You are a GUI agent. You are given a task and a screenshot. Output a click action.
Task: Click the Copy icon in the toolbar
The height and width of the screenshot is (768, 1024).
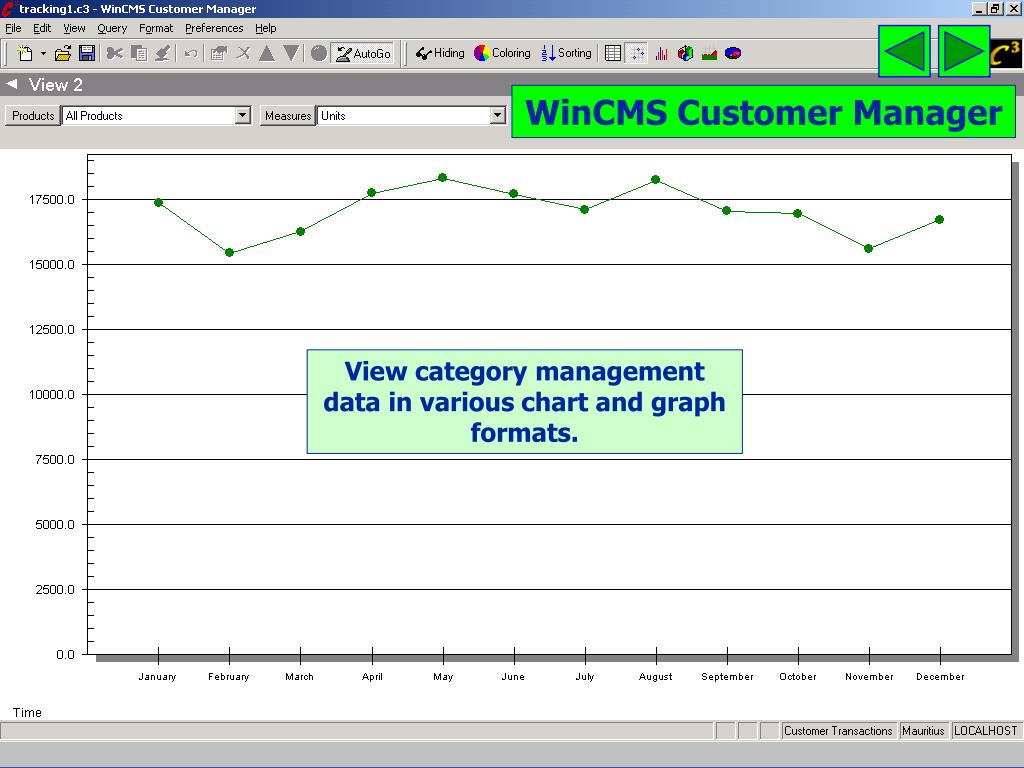[138, 54]
